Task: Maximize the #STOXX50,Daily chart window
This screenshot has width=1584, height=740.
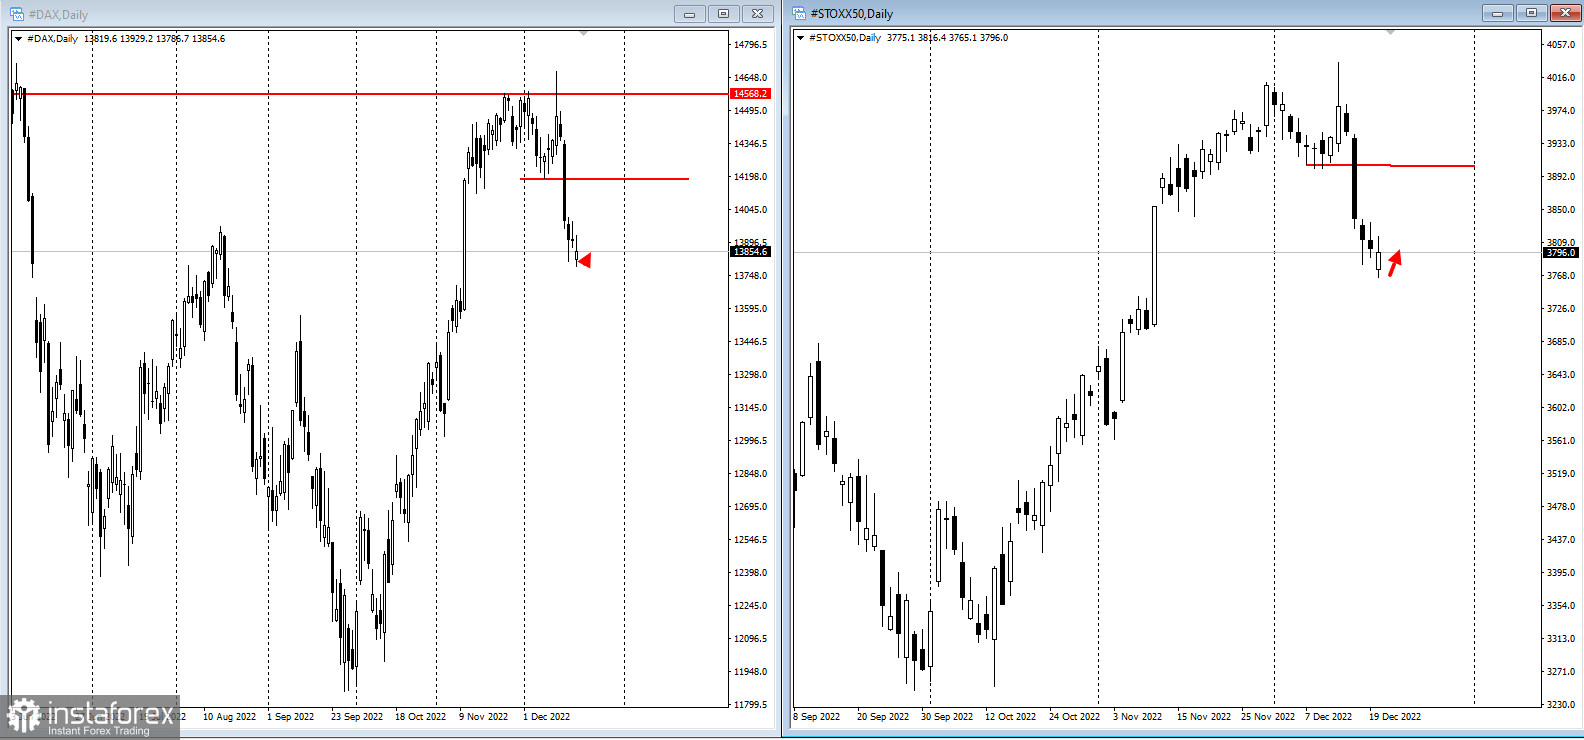Action: click(x=1531, y=13)
